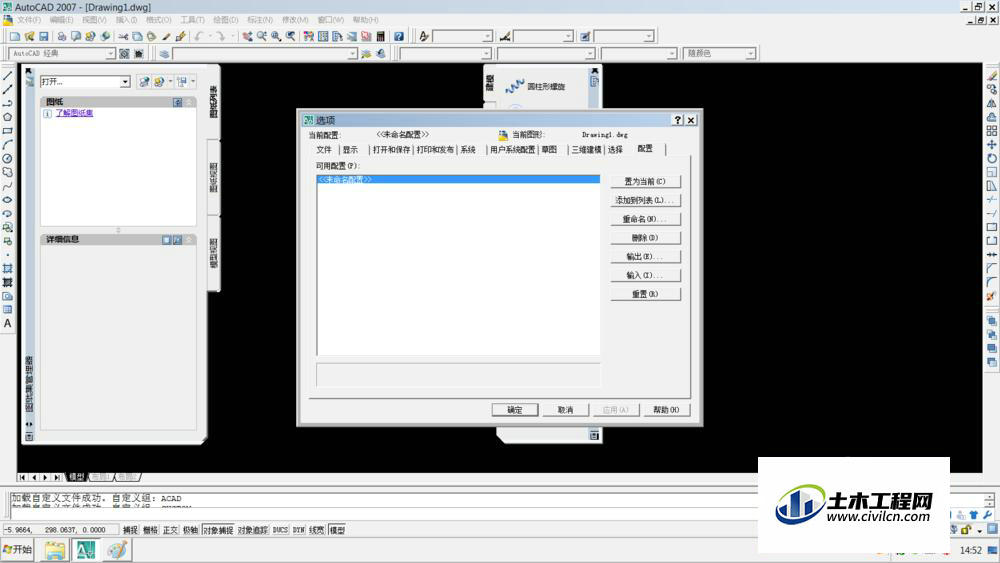The height and width of the screenshot is (563, 1000).
Task: Select the Erase modify tool
Action: (992, 75)
